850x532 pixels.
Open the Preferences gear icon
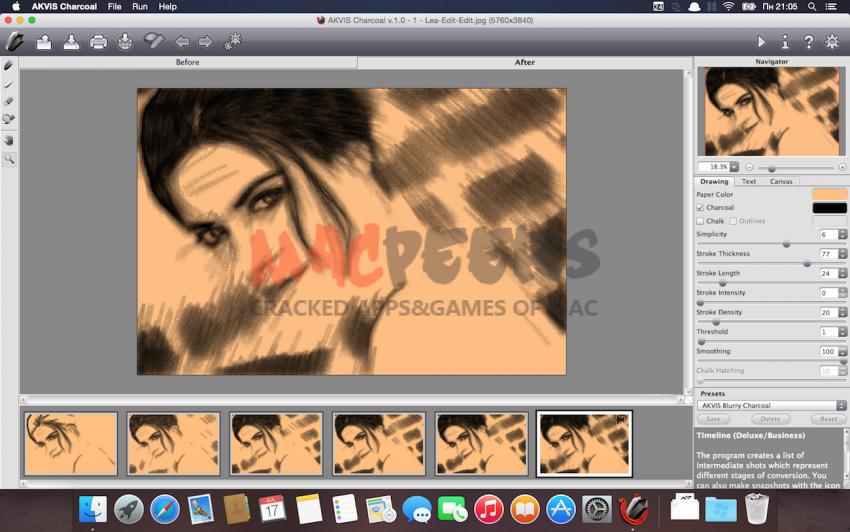(x=832, y=42)
